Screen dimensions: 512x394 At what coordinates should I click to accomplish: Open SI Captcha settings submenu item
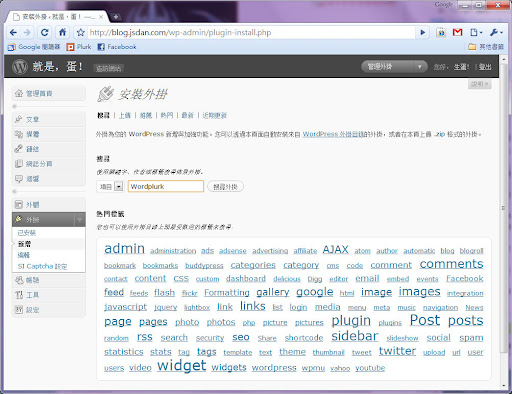(42, 266)
